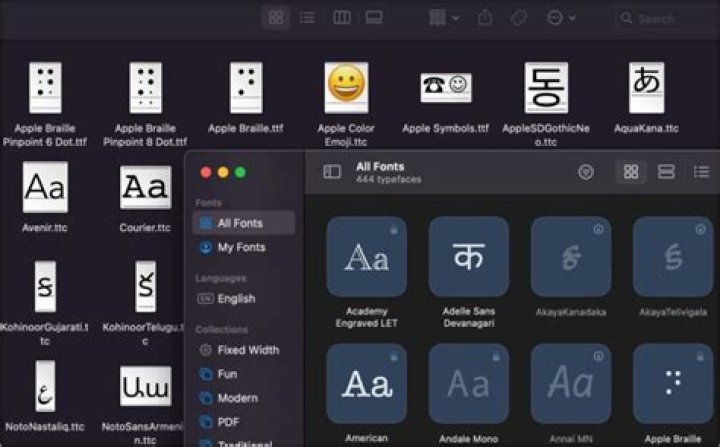Switch Finder to column view
The image size is (720, 447).
[x=342, y=18]
